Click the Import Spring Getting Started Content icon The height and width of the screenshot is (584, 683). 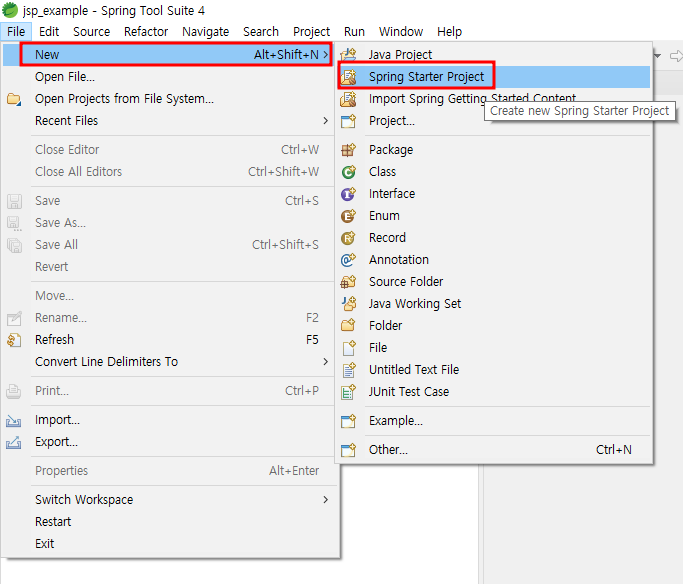348,99
